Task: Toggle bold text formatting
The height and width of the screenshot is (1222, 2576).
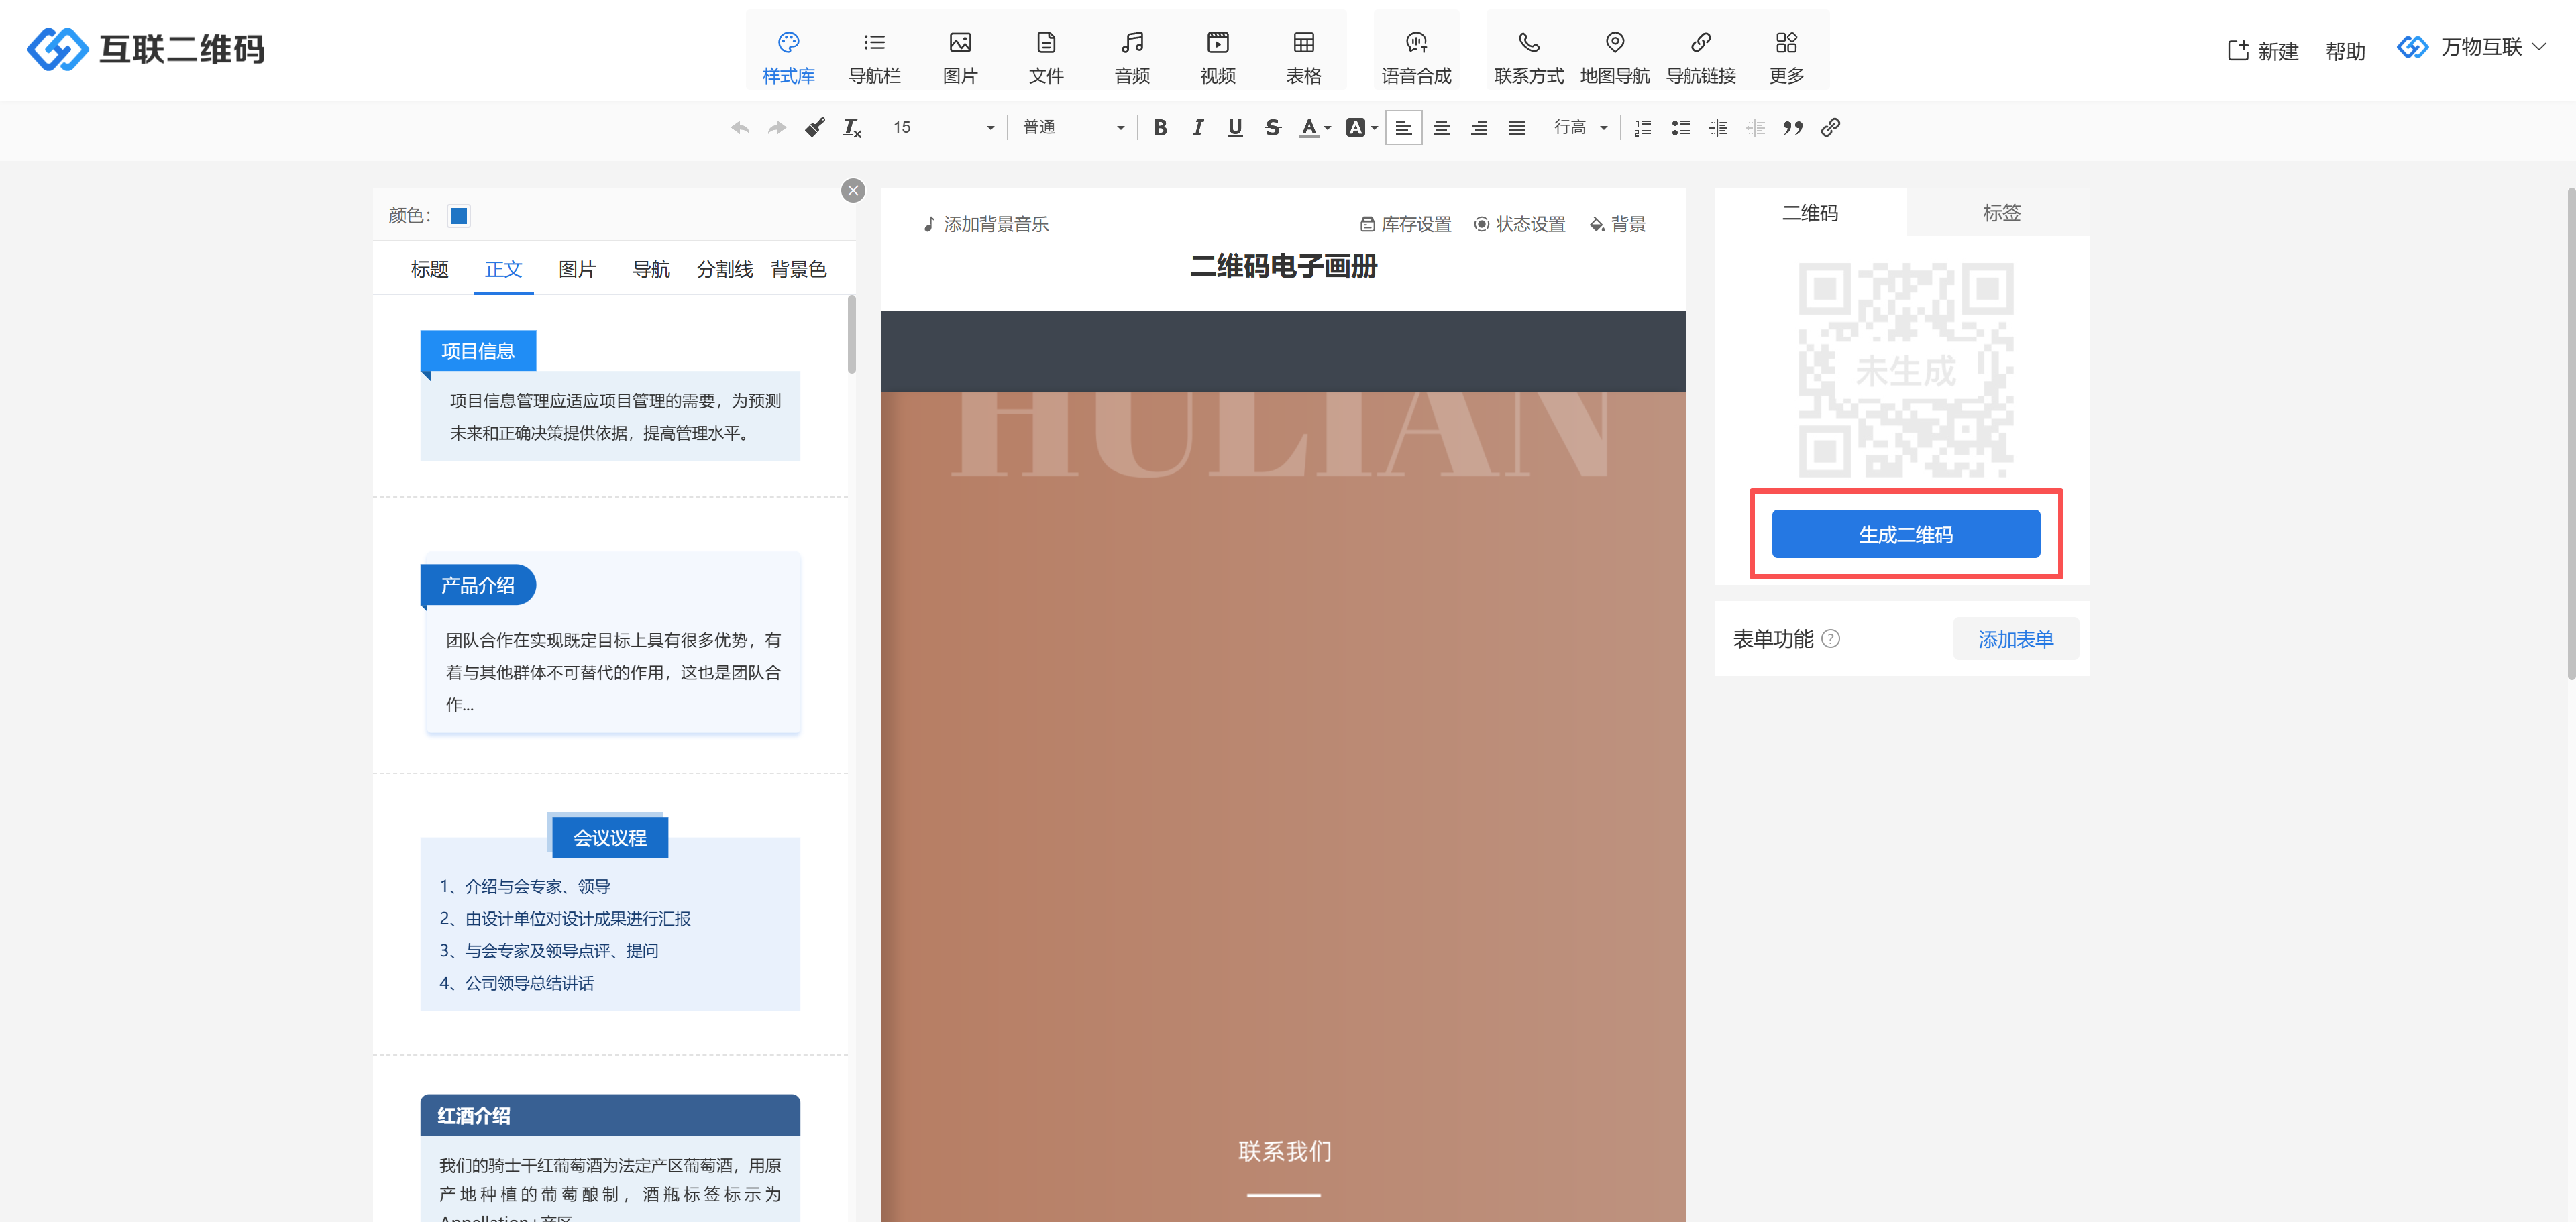Action: [1160, 128]
